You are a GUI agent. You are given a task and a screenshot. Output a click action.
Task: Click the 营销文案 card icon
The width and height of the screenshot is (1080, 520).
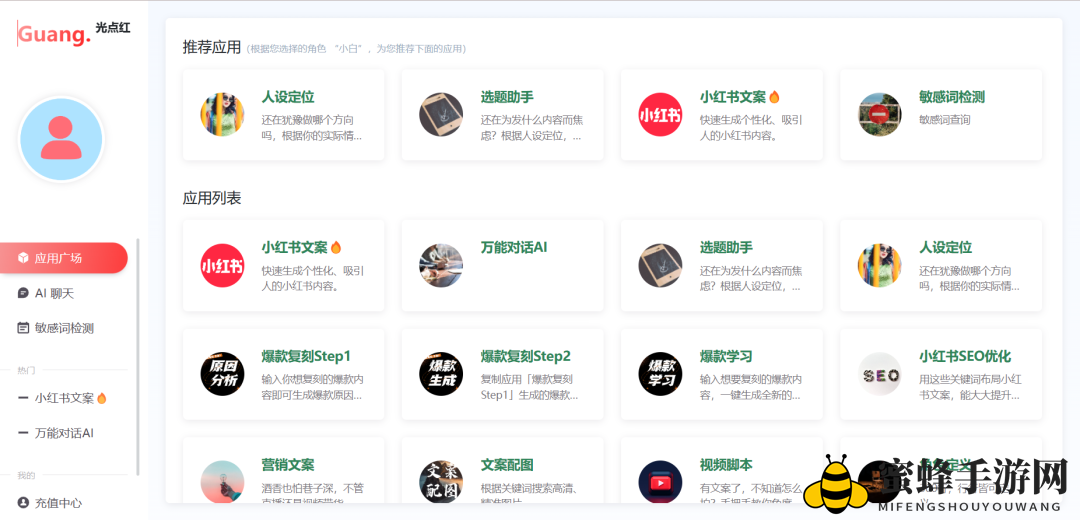point(222,482)
